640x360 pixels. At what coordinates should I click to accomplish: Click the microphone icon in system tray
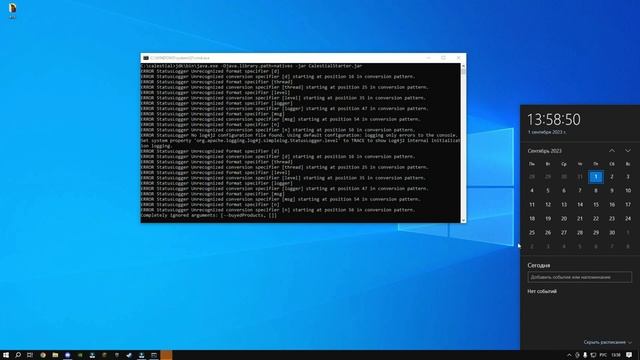tap(585, 355)
